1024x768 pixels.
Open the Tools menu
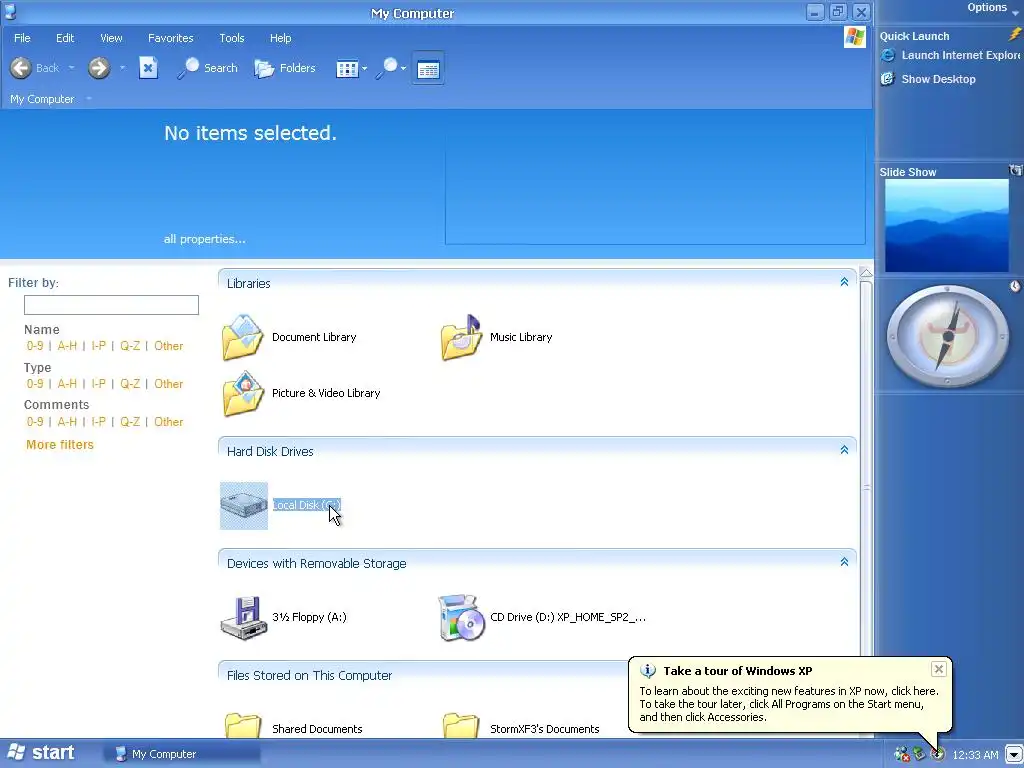pyautogui.click(x=232, y=38)
